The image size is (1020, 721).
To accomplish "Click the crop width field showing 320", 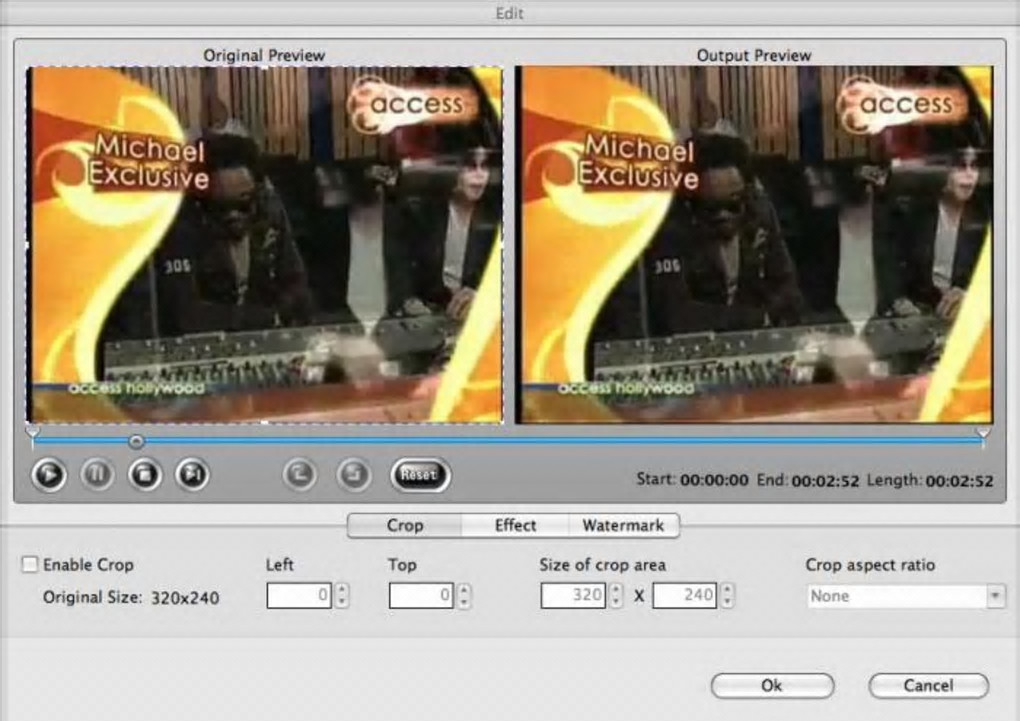I will (x=573, y=595).
